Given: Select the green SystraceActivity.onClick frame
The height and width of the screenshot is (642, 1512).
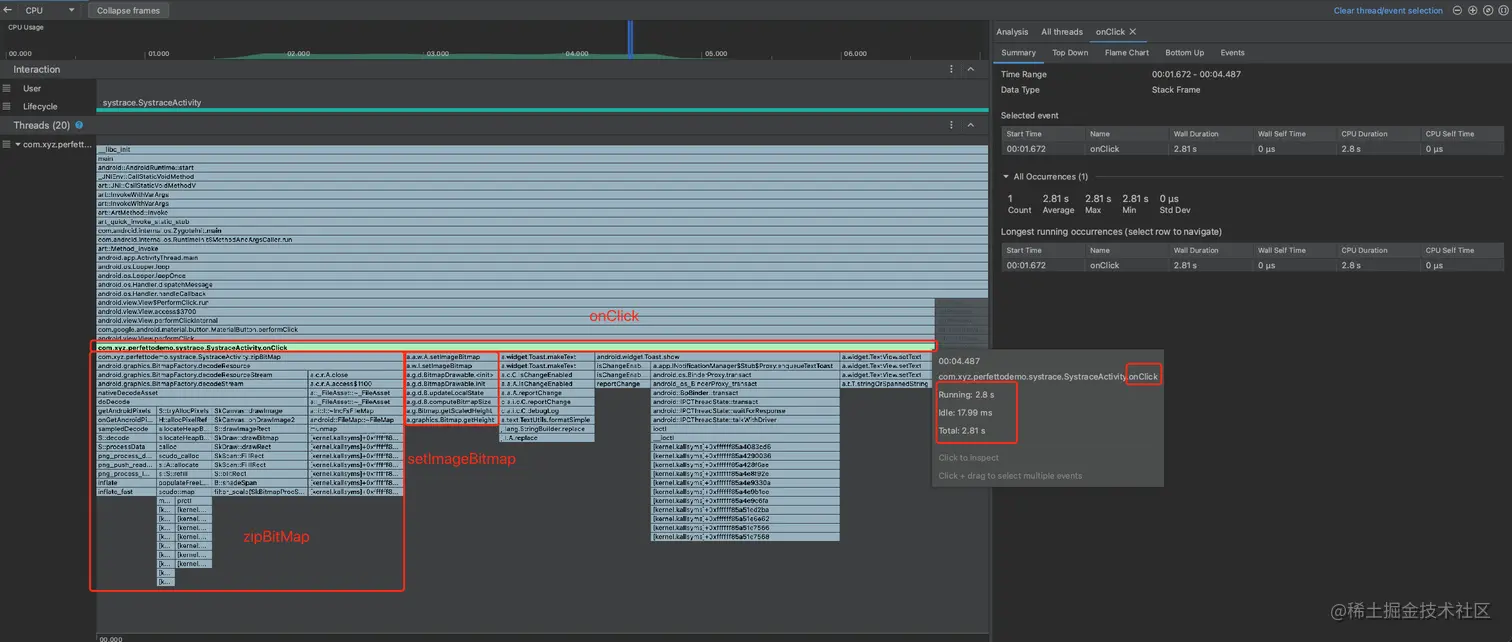Looking at the screenshot, I should pyautogui.click(x=516, y=347).
